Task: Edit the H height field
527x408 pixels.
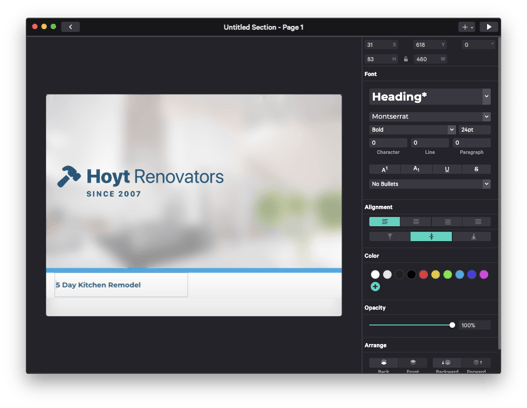Action: [x=381, y=59]
